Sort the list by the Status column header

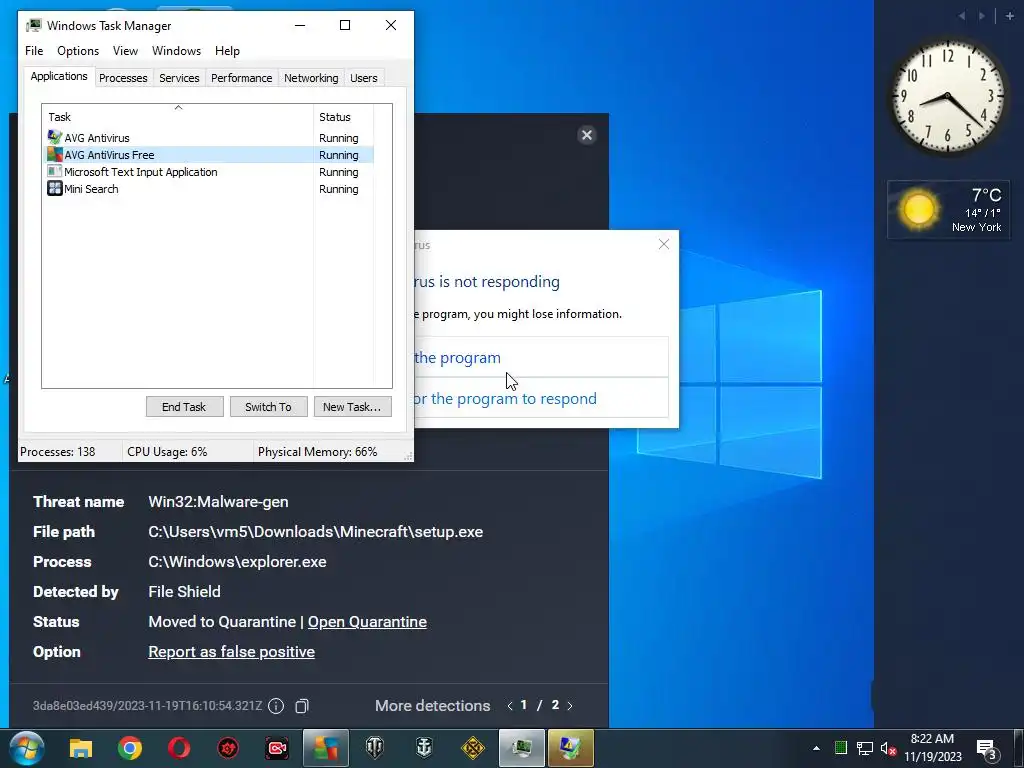[x=344, y=117]
